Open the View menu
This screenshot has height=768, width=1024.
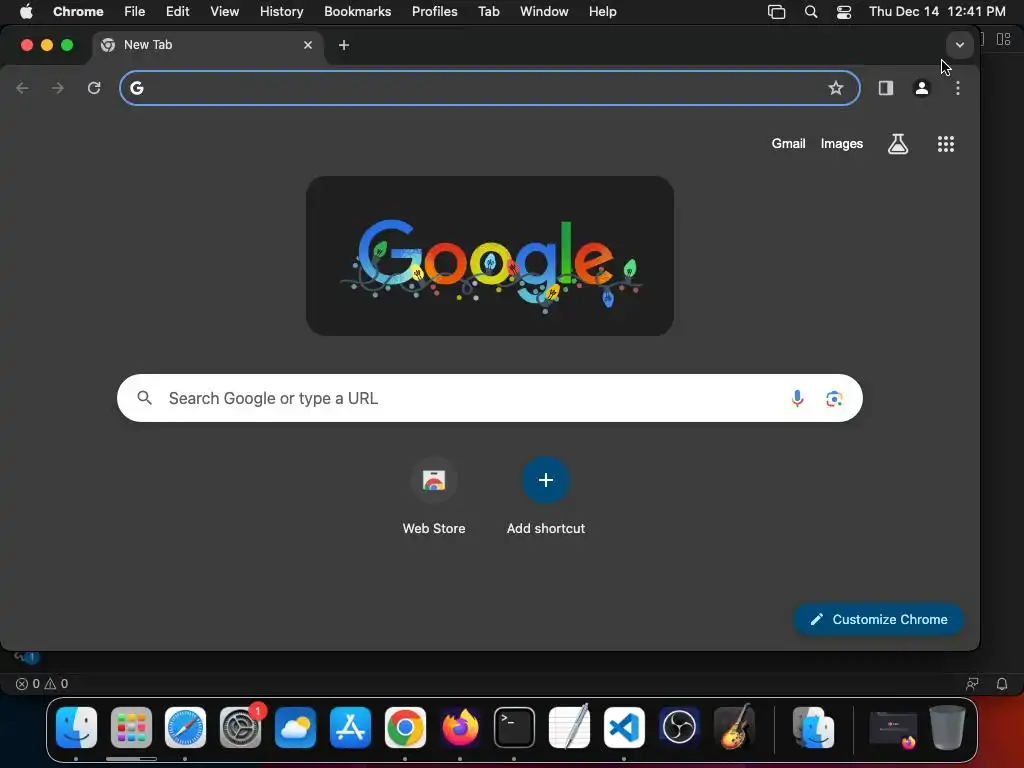(x=224, y=12)
